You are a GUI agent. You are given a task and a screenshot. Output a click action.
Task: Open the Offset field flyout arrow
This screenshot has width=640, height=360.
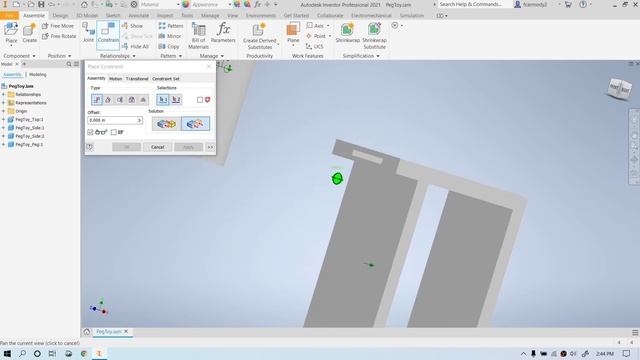[140, 120]
